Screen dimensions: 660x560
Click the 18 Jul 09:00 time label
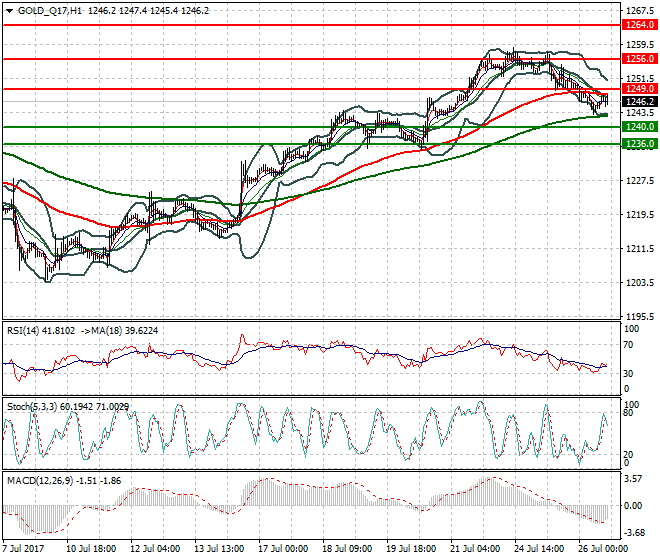coord(347,549)
